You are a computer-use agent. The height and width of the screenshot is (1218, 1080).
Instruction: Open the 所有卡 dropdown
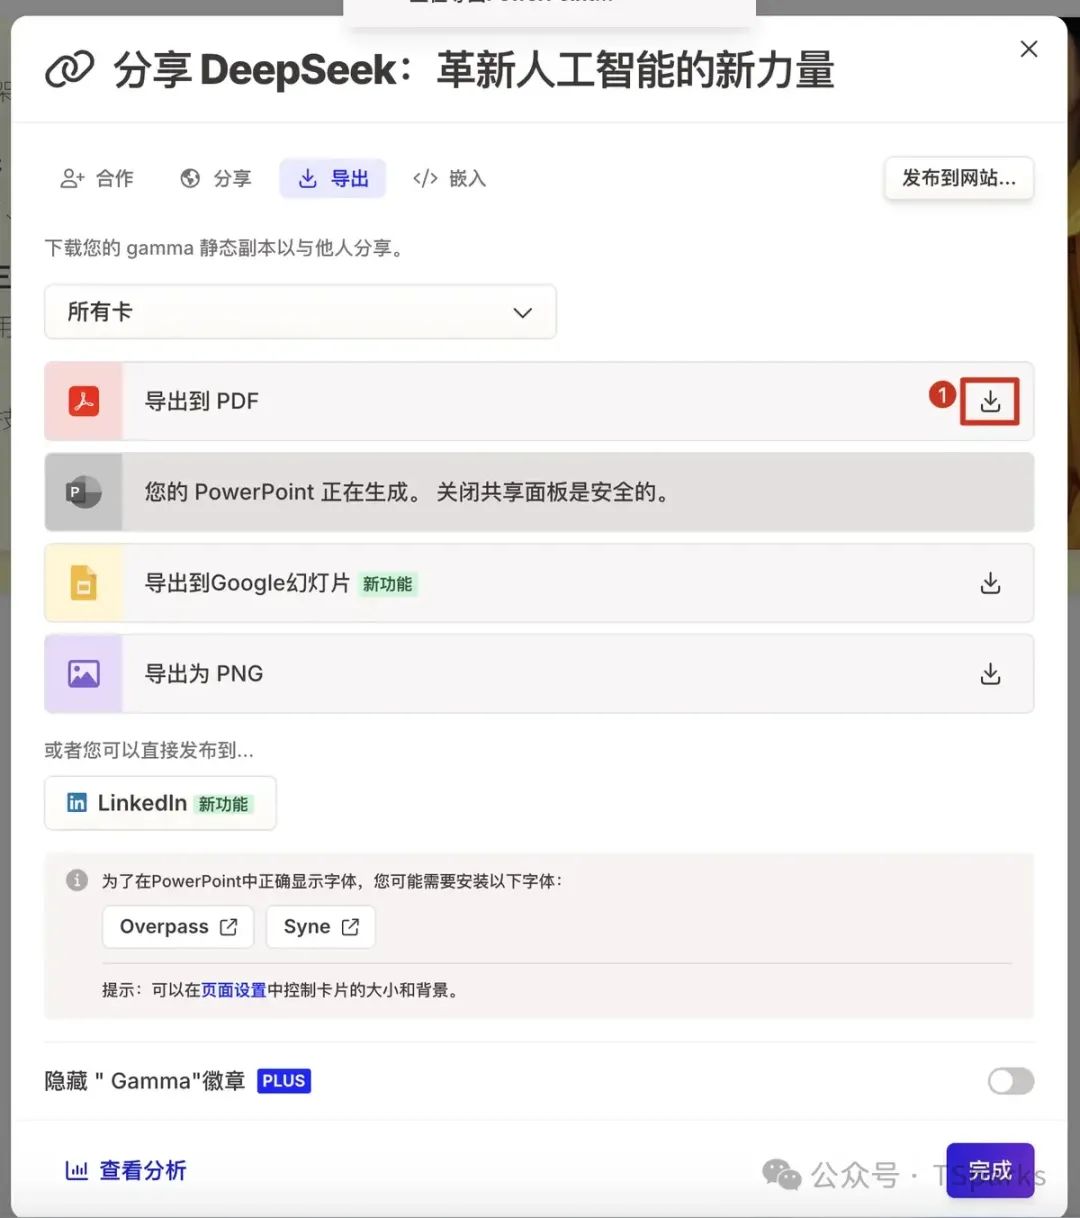(x=300, y=312)
